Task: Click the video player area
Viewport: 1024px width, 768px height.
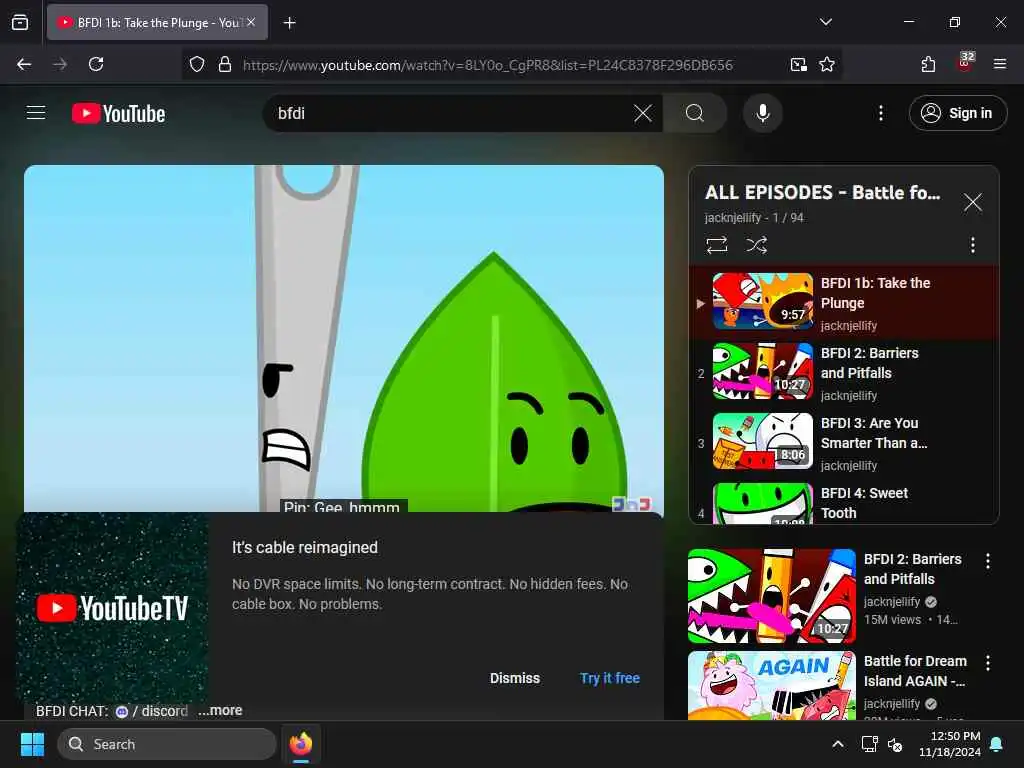Action: click(x=344, y=338)
